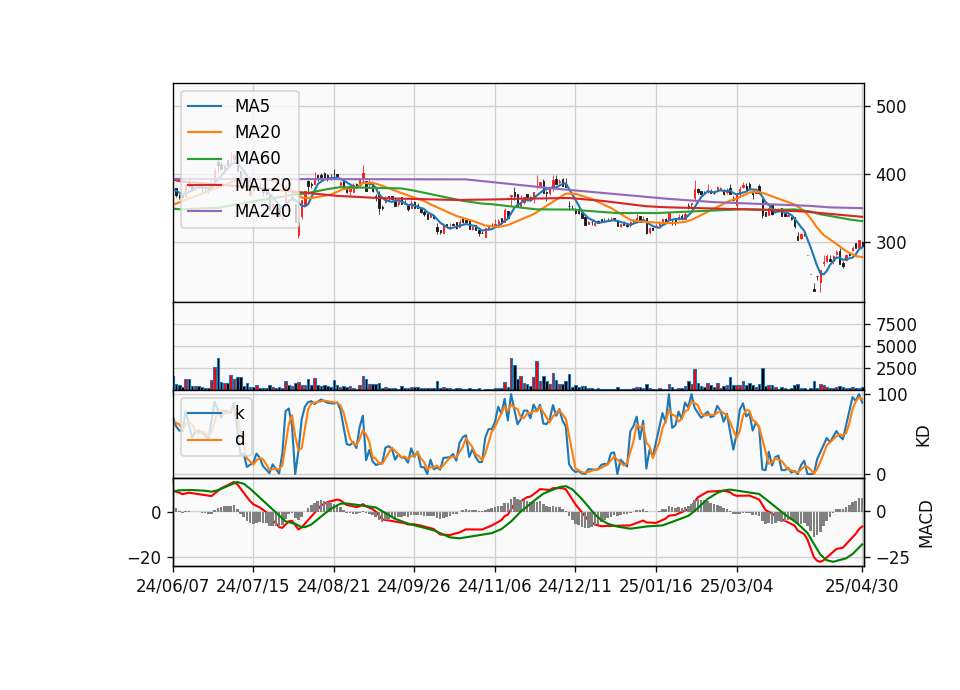Viewport: 960px width, 690px height.
Task: Click the 25/04/30 date tick label
Action: pyautogui.click(x=862, y=586)
